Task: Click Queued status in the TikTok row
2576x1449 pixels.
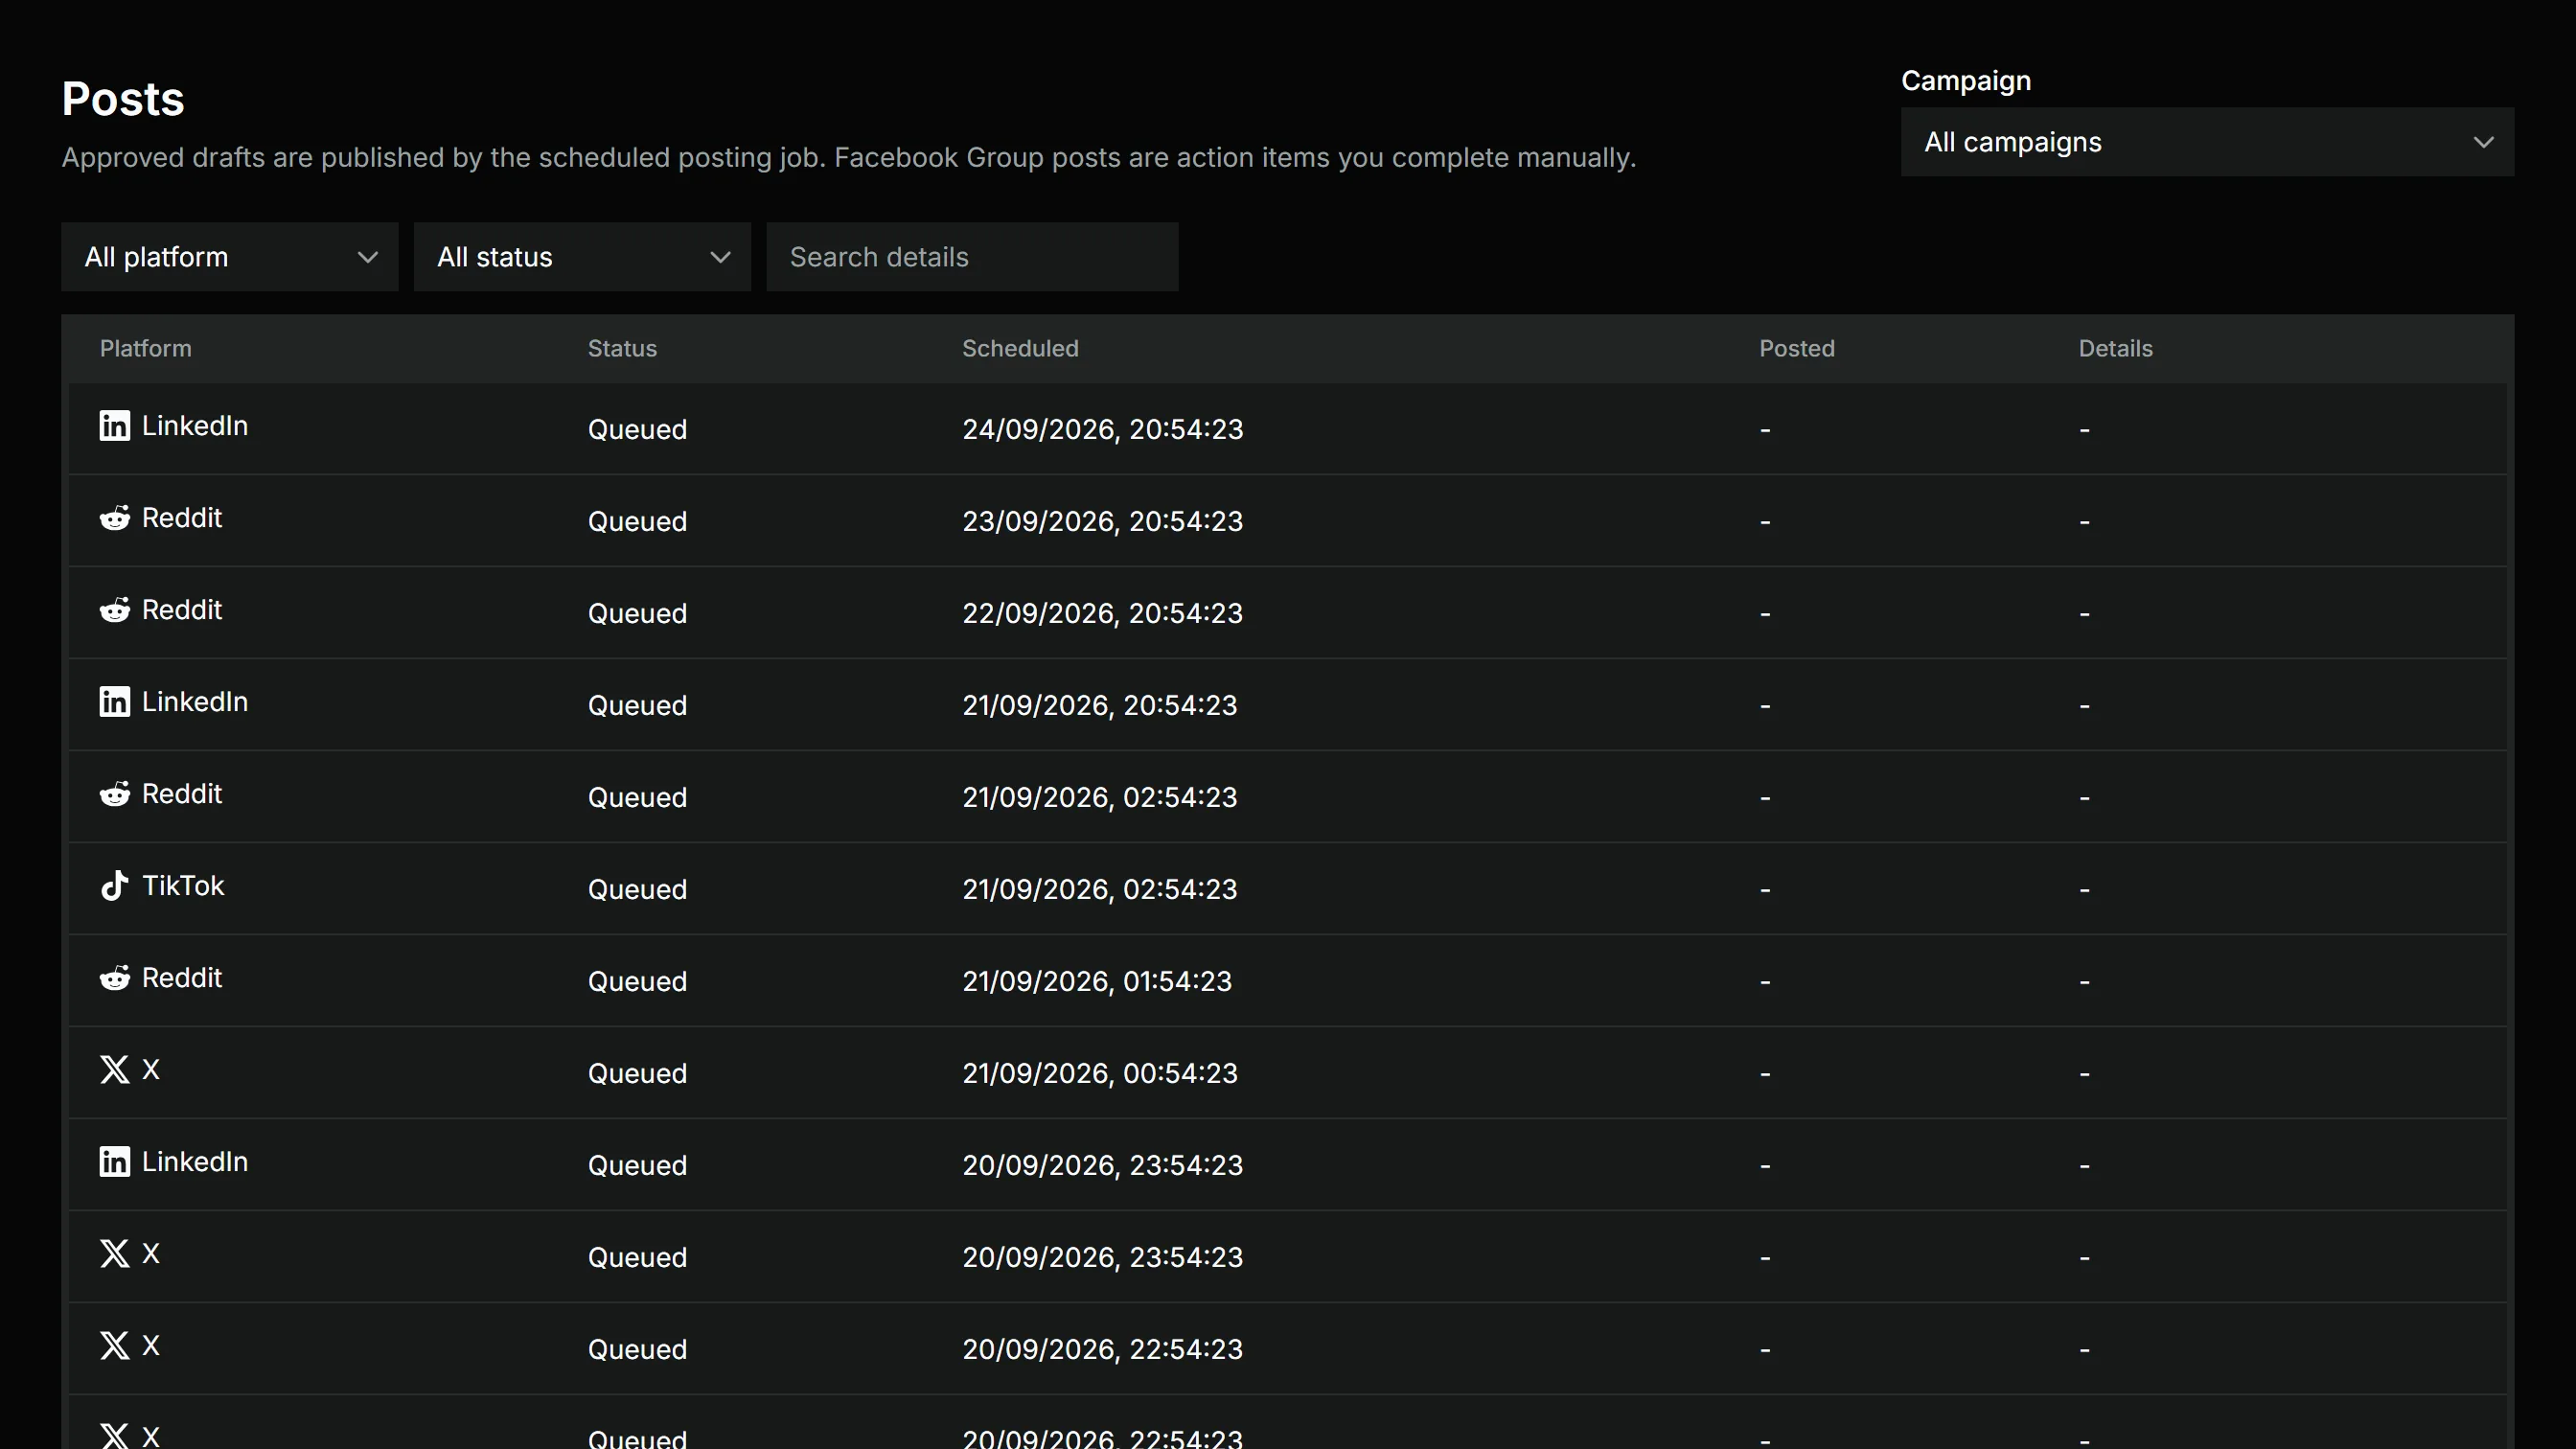Action: 638,890
